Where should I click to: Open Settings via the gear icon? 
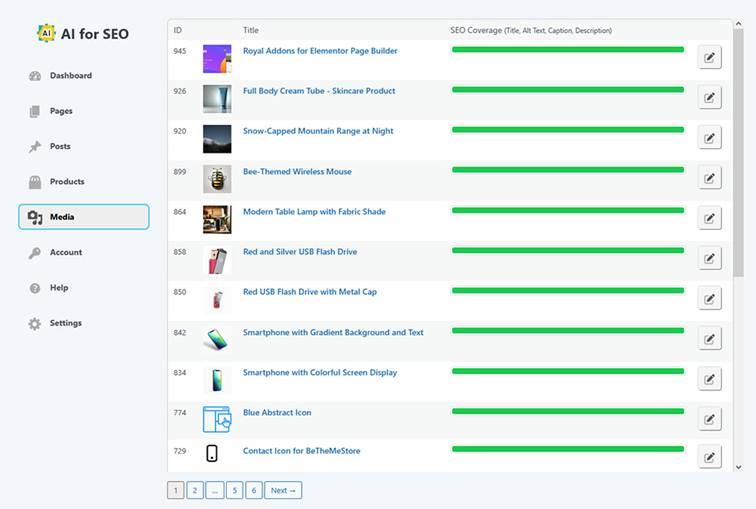(x=35, y=324)
